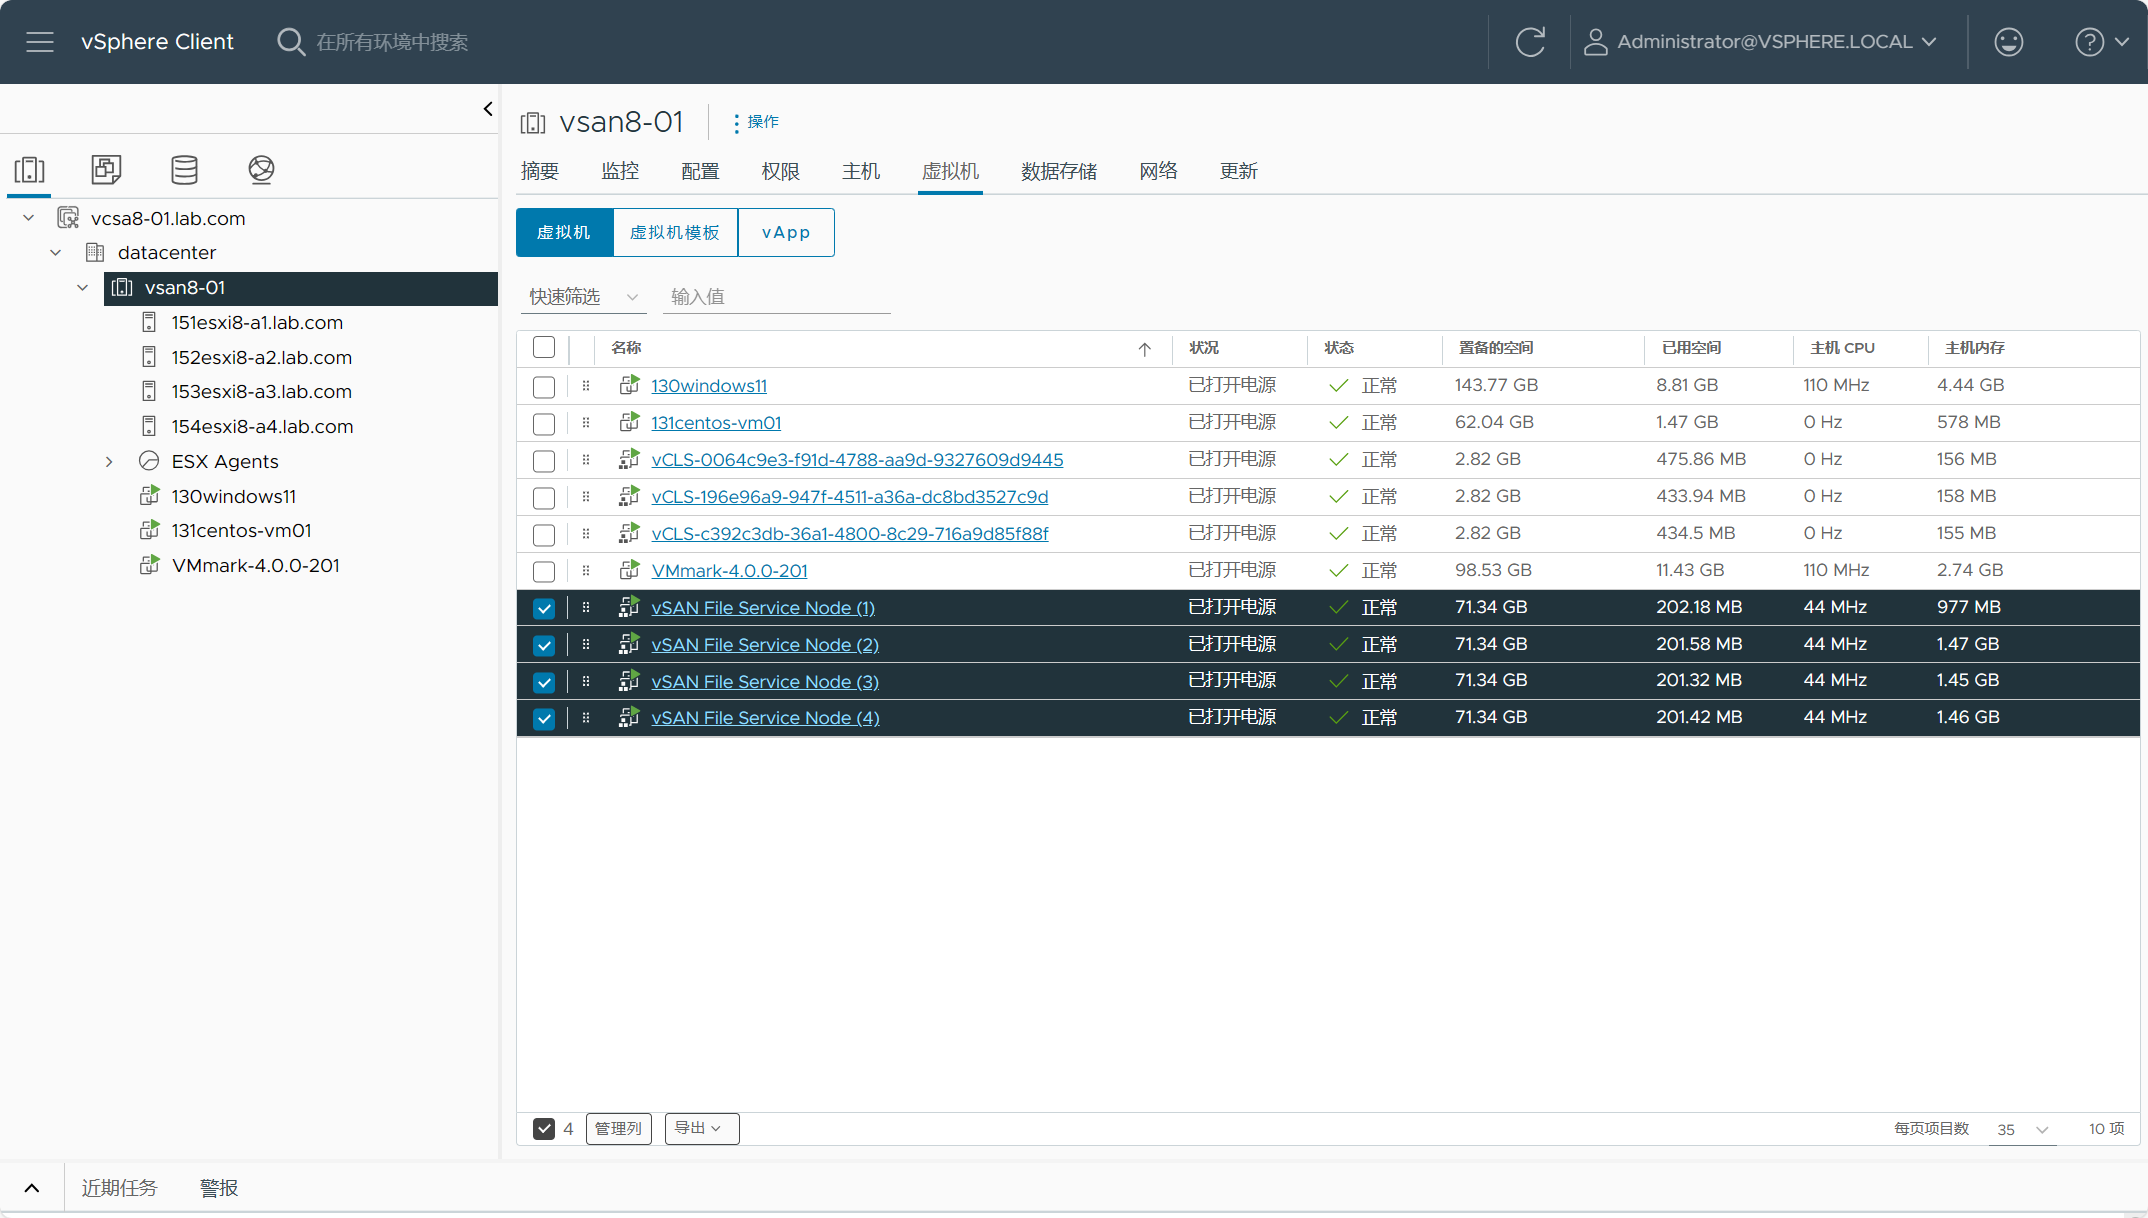Click VM icon beside VMmark-4.0.0-201 in table
The height and width of the screenshot is (1218, 2148).
629,570
